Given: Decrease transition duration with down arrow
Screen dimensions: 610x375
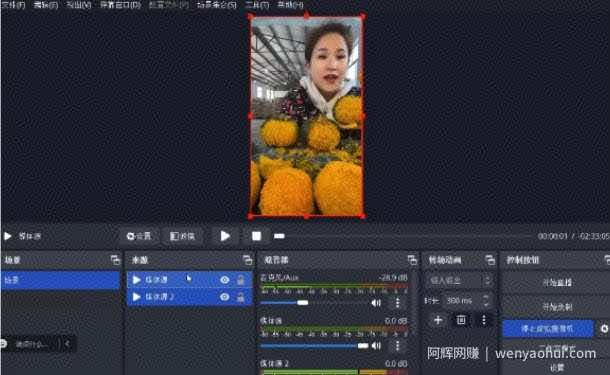Looking at the screenshot, I should click(486, 304).
